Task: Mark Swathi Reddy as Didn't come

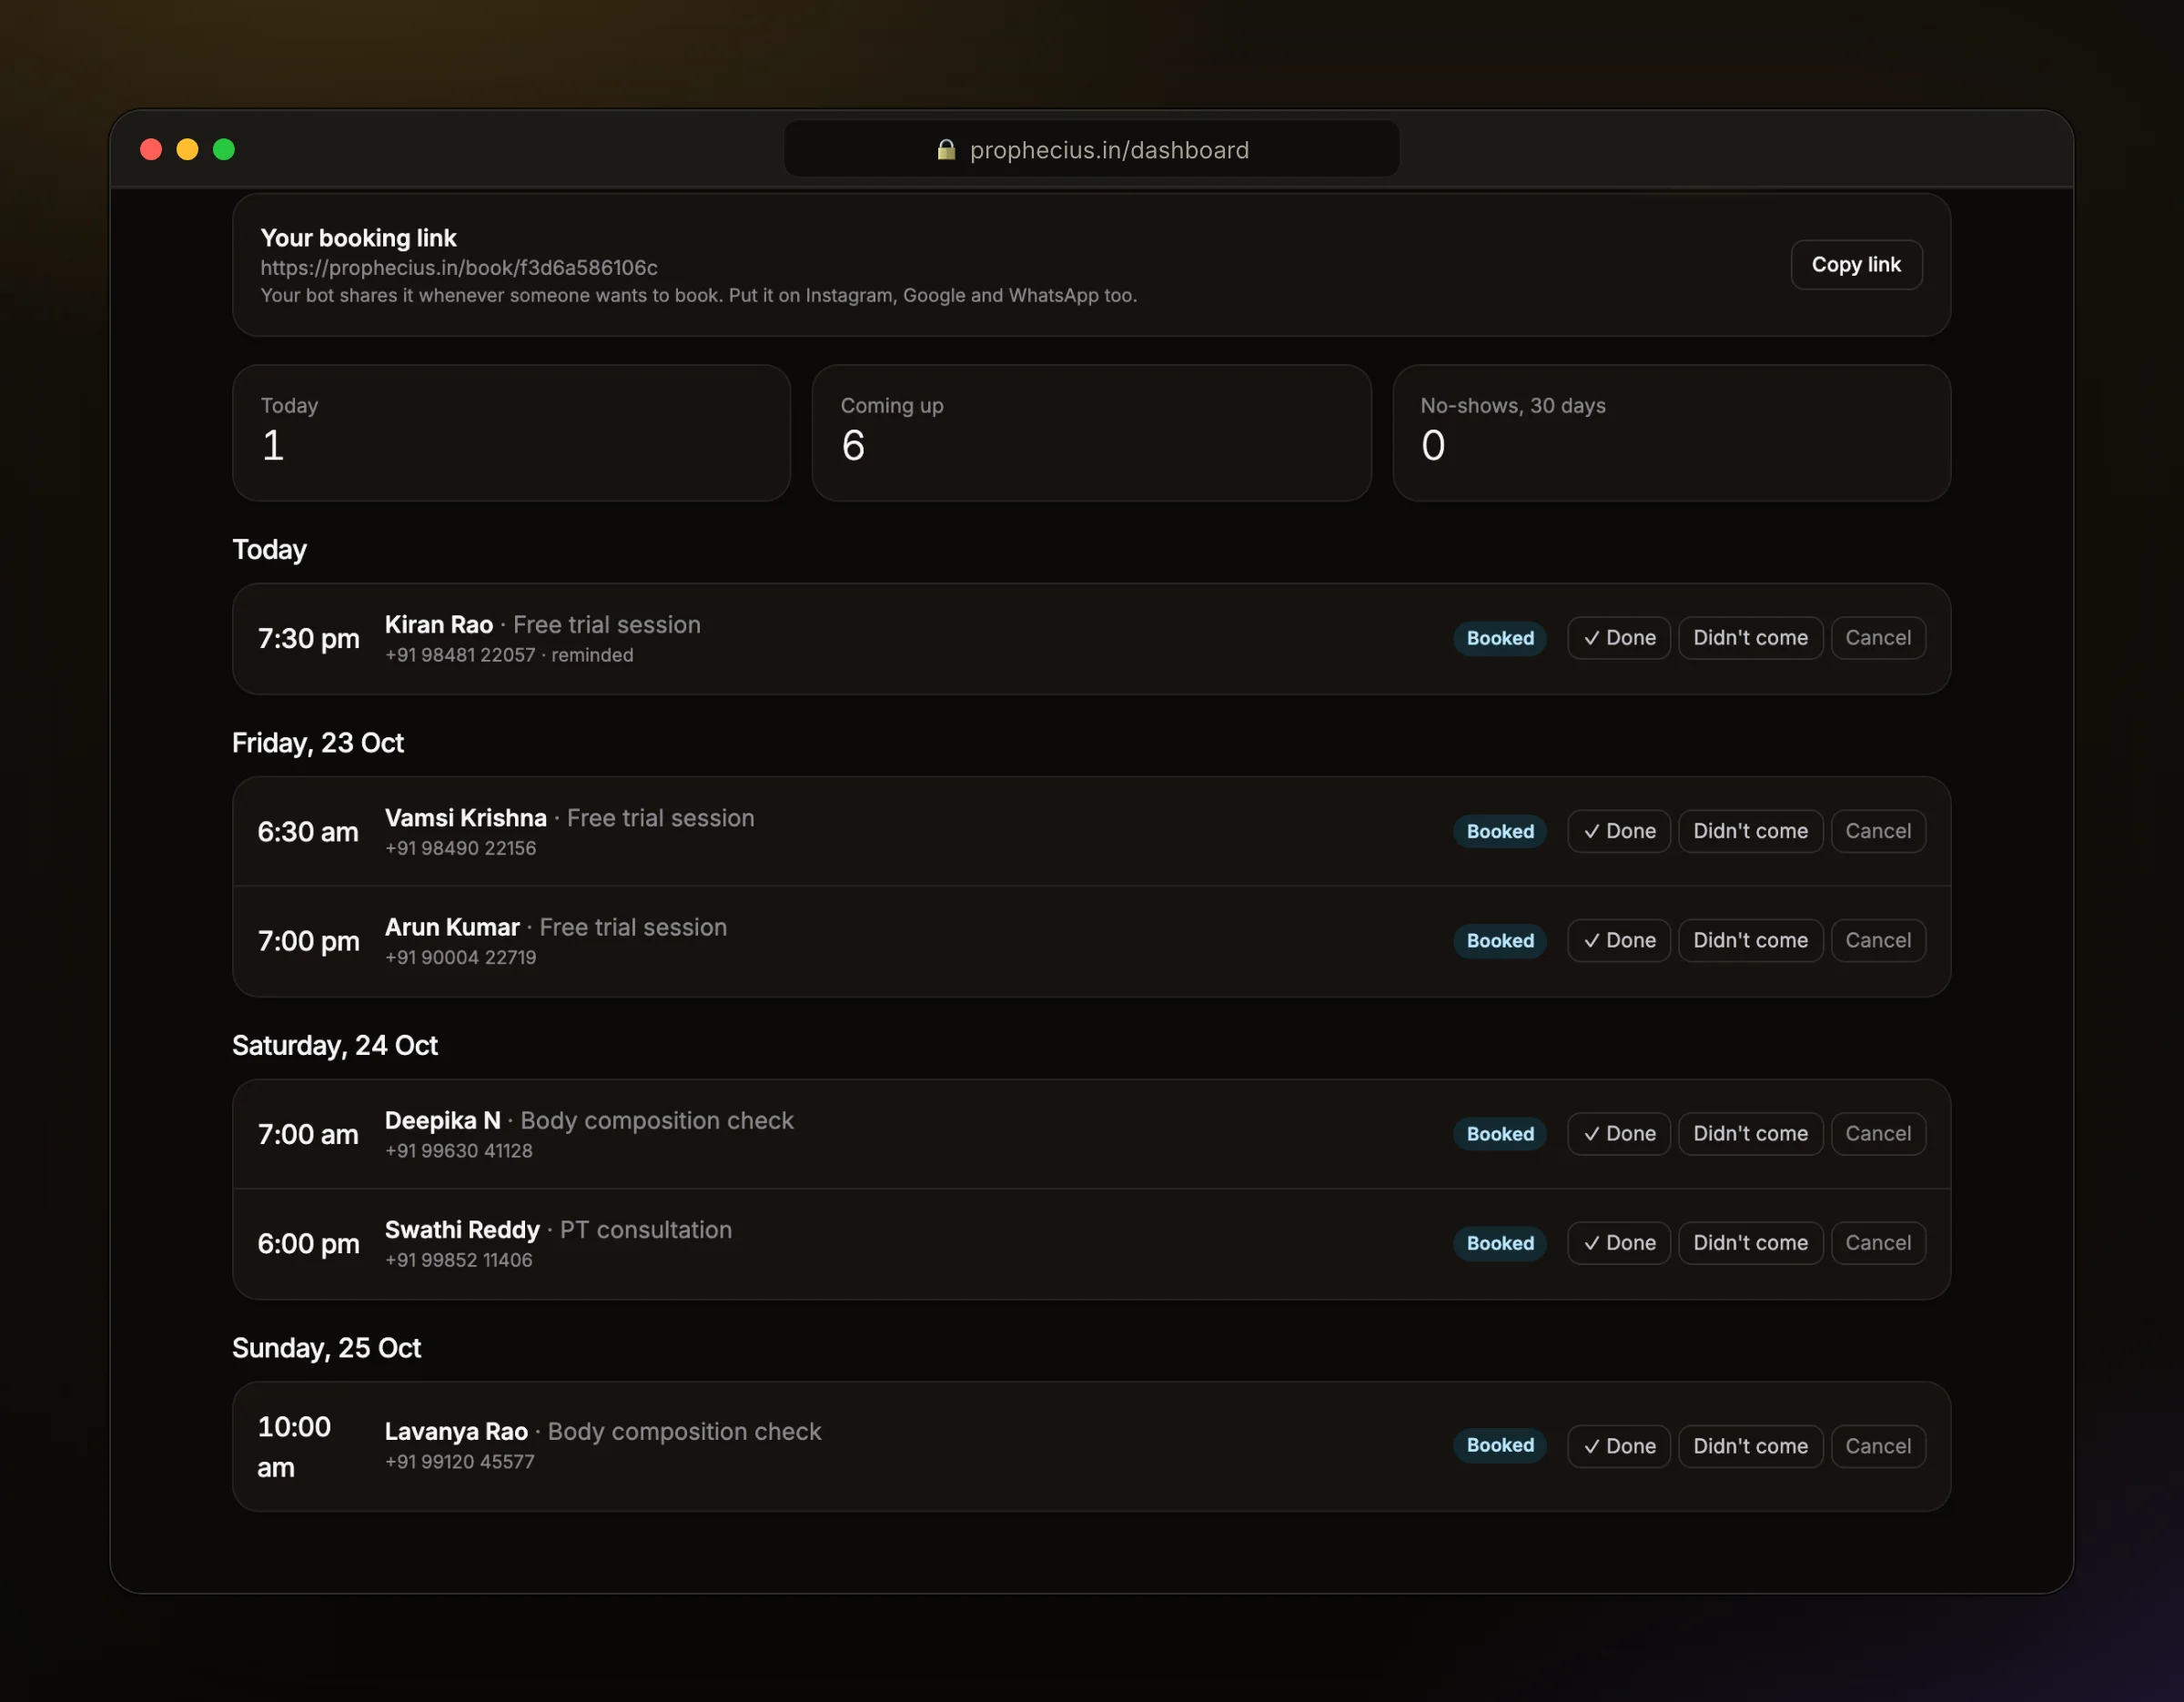Action: pos(1750,1243)
